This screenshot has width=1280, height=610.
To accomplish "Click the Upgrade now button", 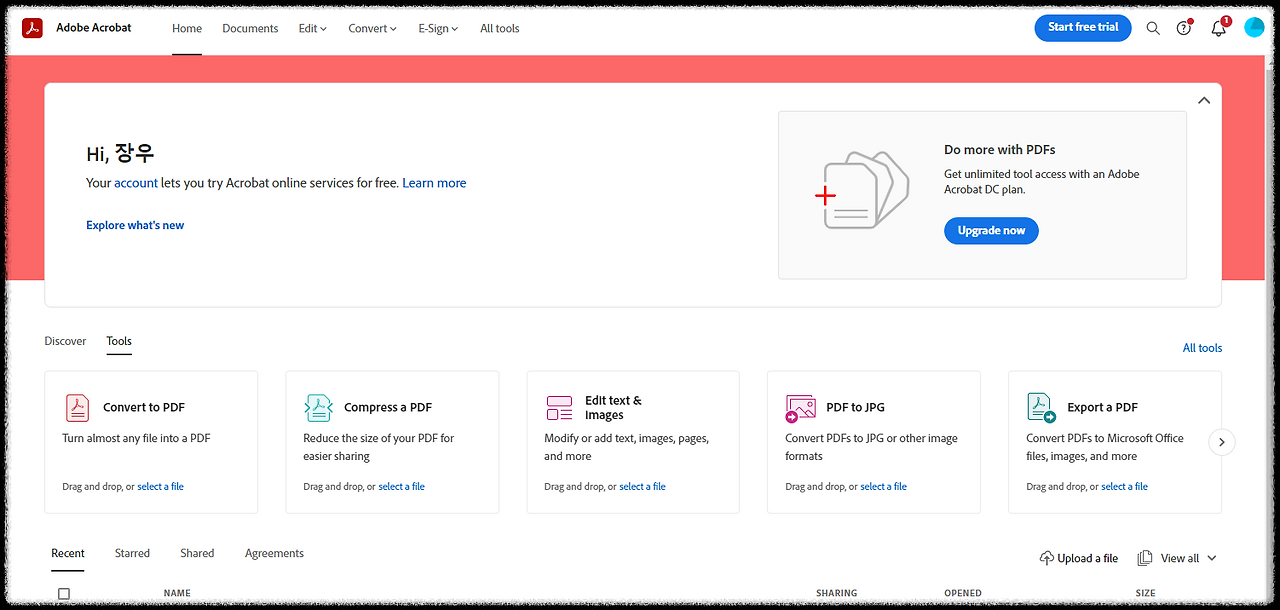I will pos(991,231).
